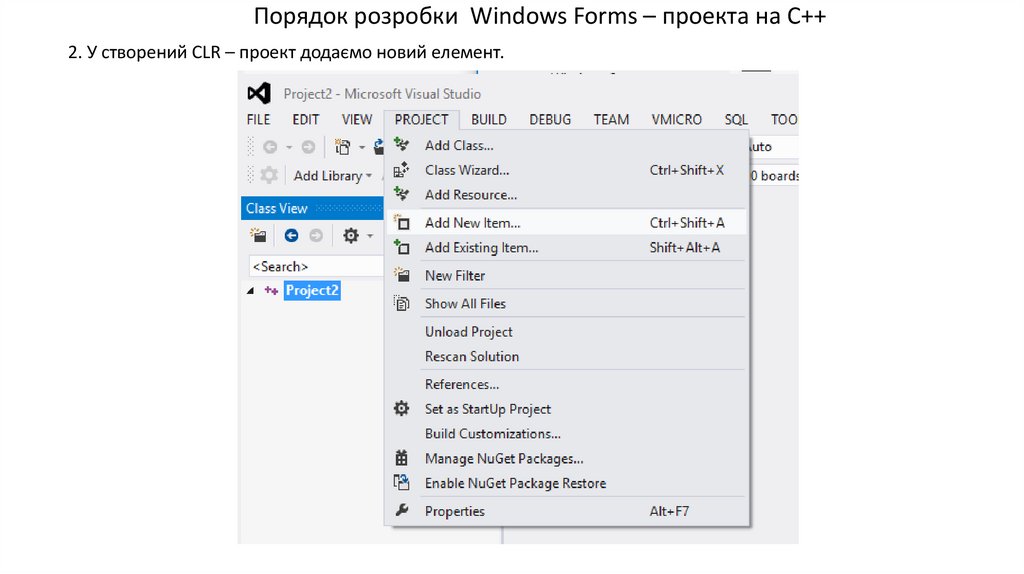Screen dimensions: 1024x574
Task: Open the FILE menu
Action: (259, 120)
